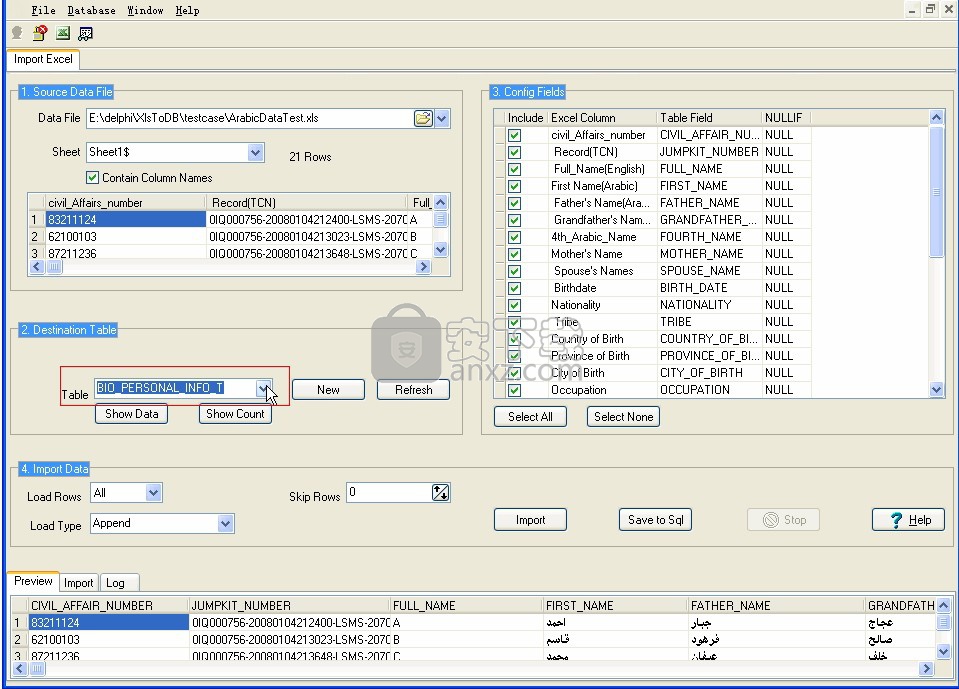
Task: Expand the Load Rows All dropdown
Action: pos(153,492)
